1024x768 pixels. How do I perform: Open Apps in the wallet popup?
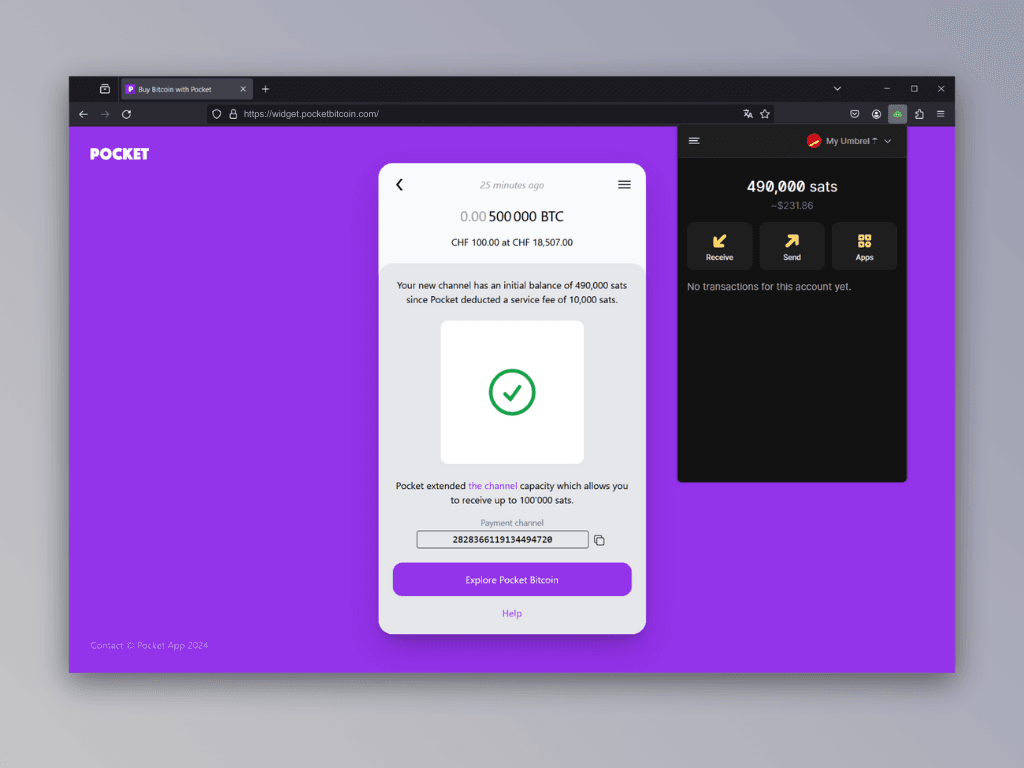coord(864,246)
